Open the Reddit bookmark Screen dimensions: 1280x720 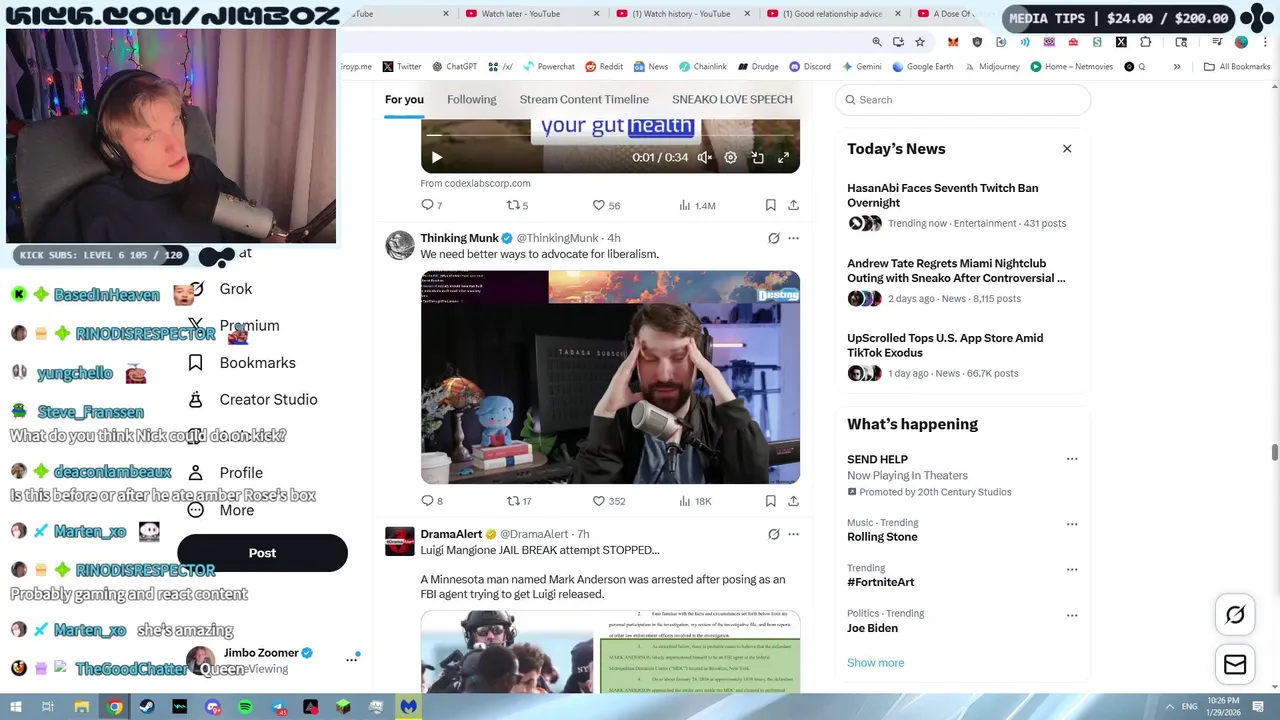coord(604,67)
